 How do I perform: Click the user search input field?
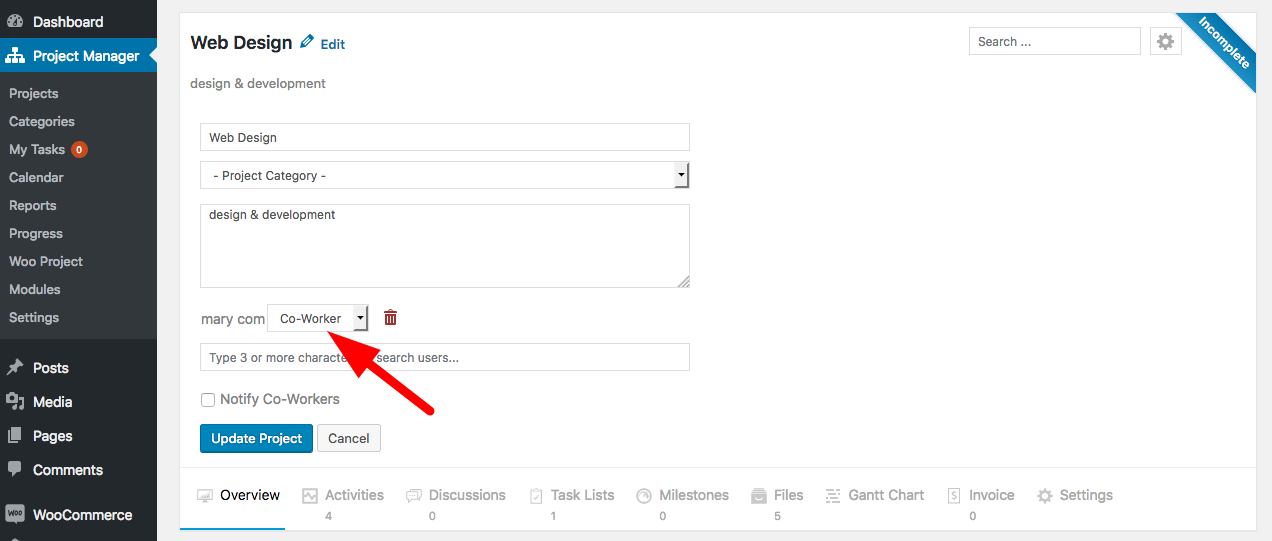[x=445, y=357]
